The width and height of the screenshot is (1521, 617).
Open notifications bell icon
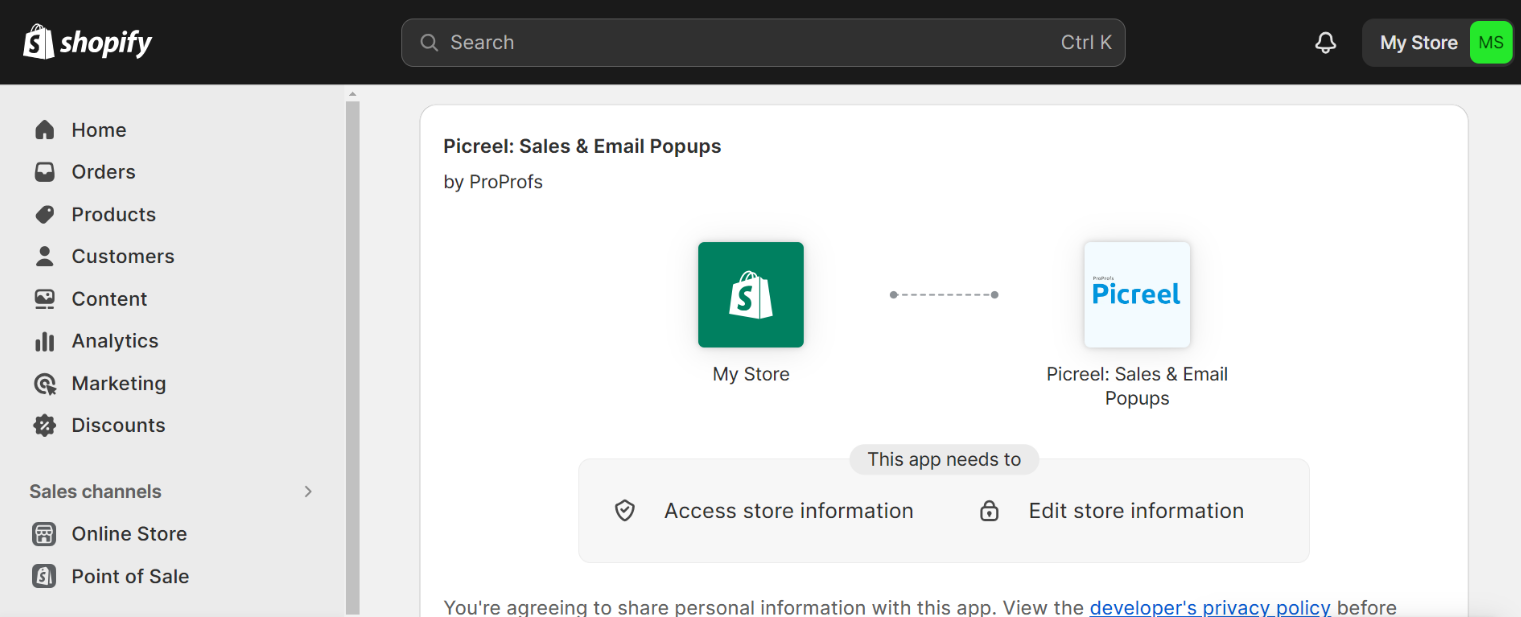tap(1326, 43)
